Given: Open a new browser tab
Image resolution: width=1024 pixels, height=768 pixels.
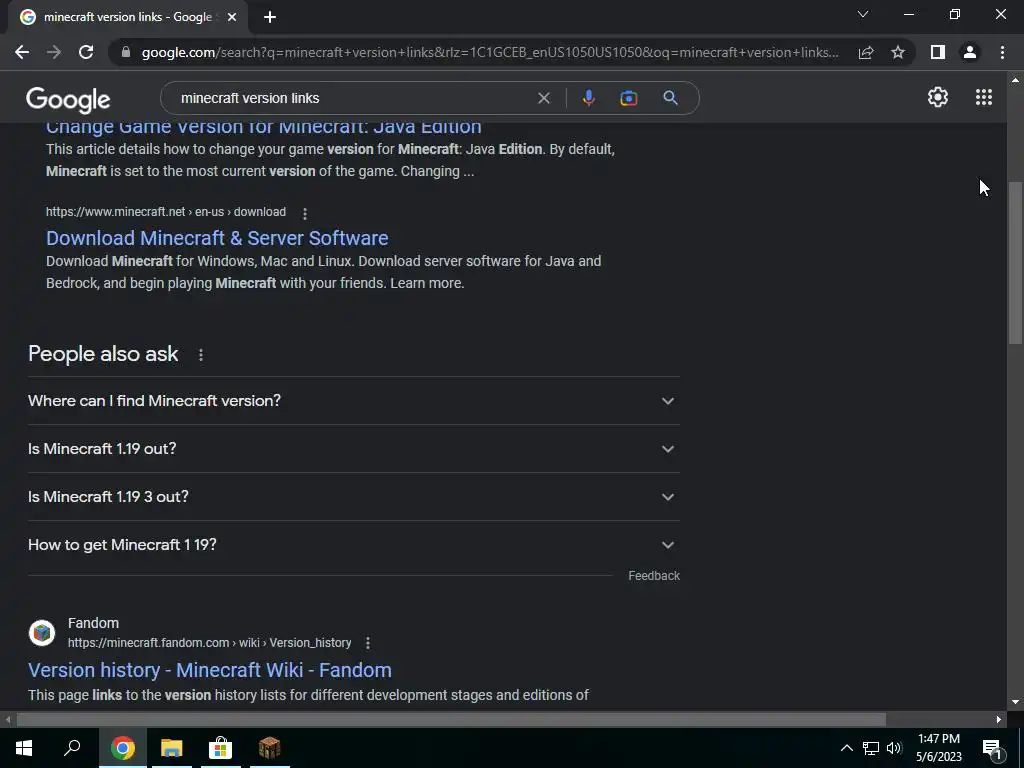Looking at the screenshot, I should (x=270, y=18).
